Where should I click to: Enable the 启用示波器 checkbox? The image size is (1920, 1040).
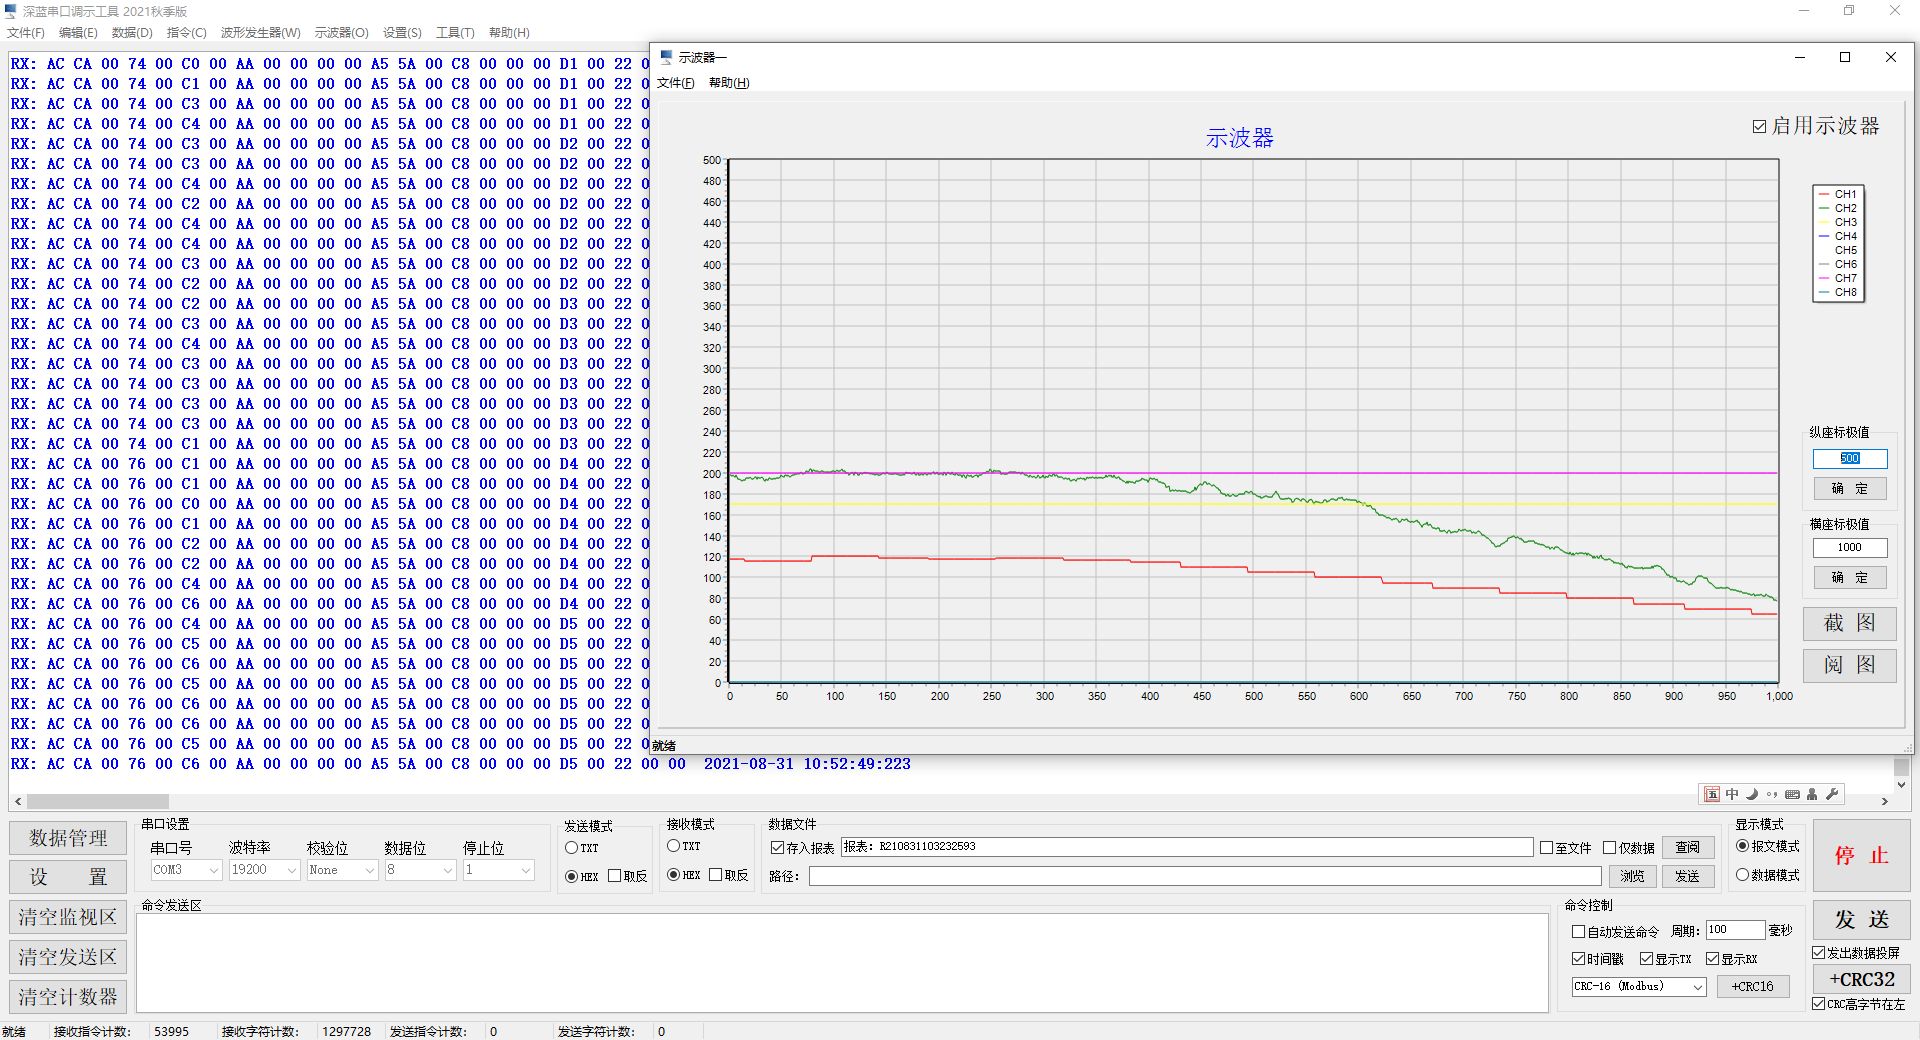(x=1759, y=126)
